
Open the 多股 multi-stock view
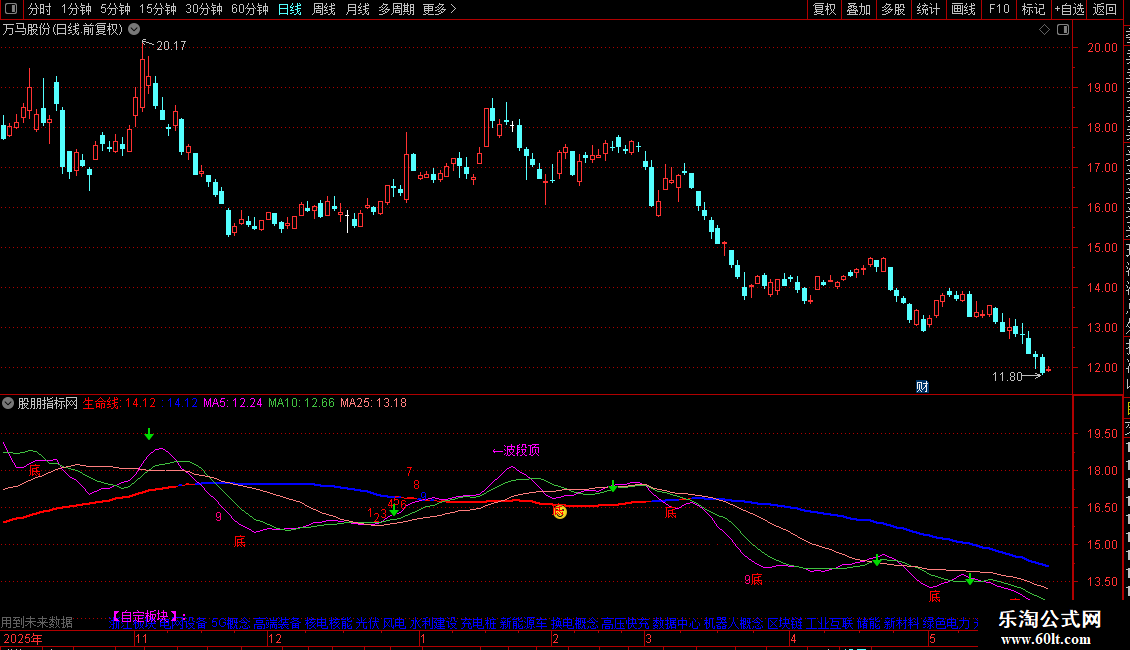pyautogui.click(x=894, y=9)
